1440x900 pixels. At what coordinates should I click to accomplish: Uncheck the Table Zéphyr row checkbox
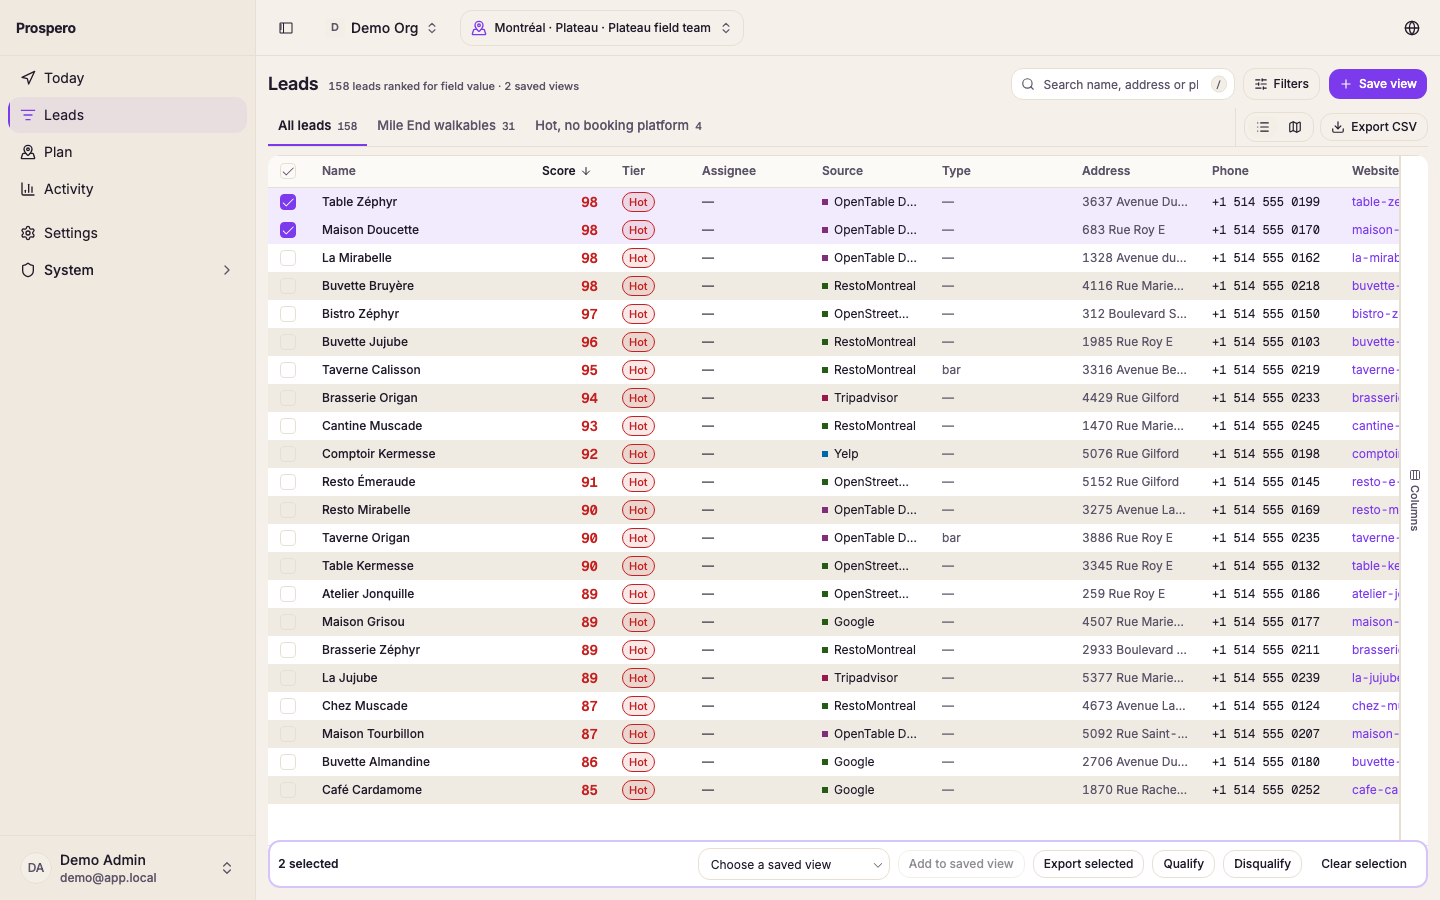(x=288, y=202)
